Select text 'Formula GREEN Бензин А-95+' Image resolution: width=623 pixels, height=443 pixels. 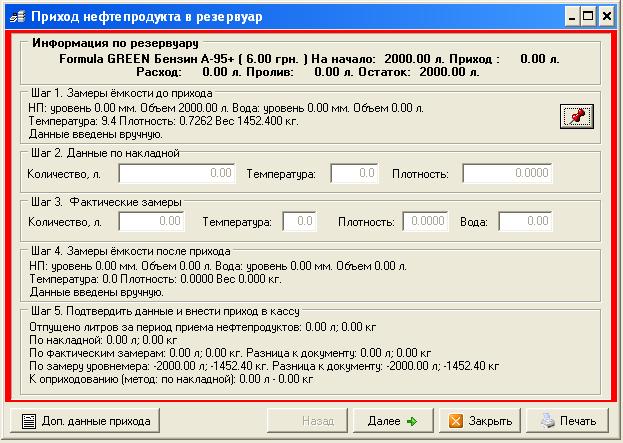tap(147, 59)
